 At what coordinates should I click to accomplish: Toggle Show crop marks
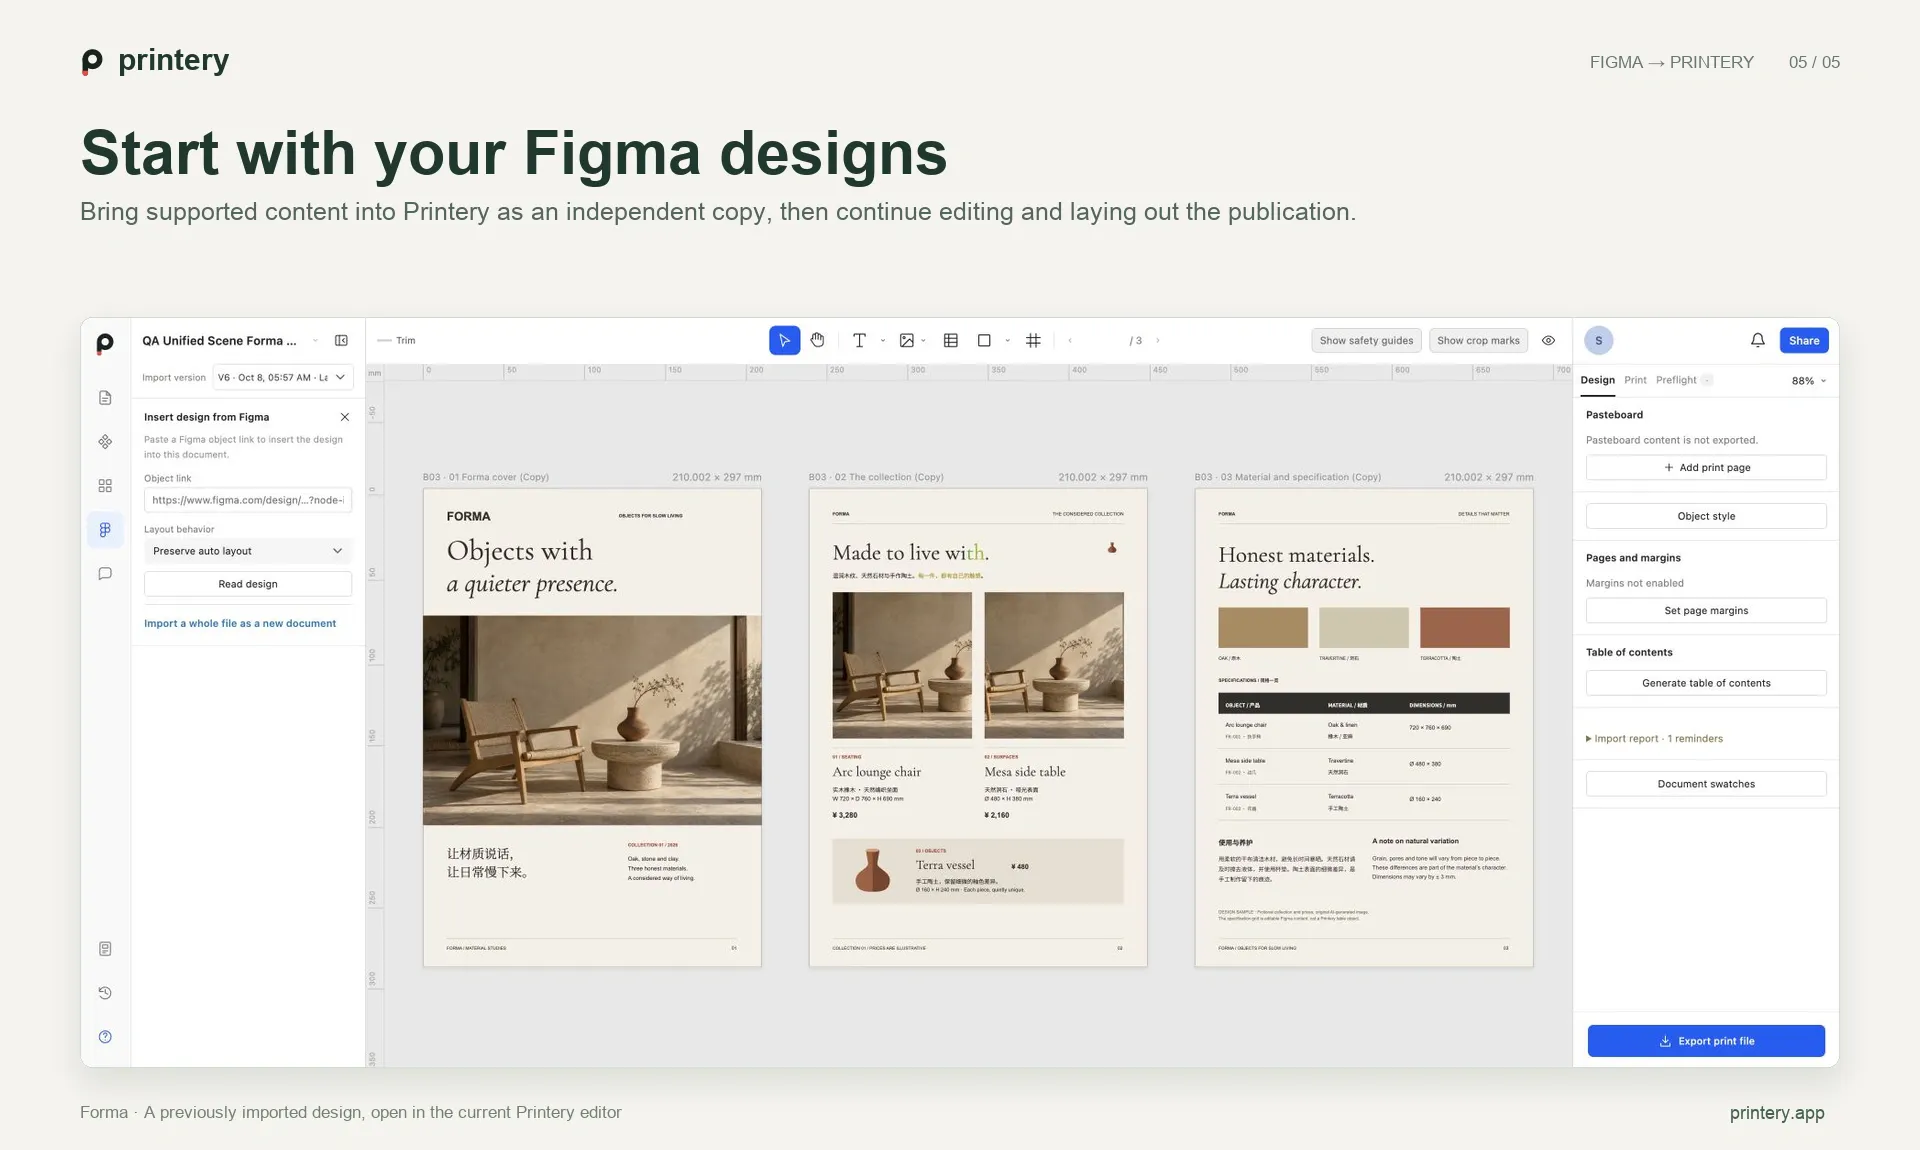1478,341
